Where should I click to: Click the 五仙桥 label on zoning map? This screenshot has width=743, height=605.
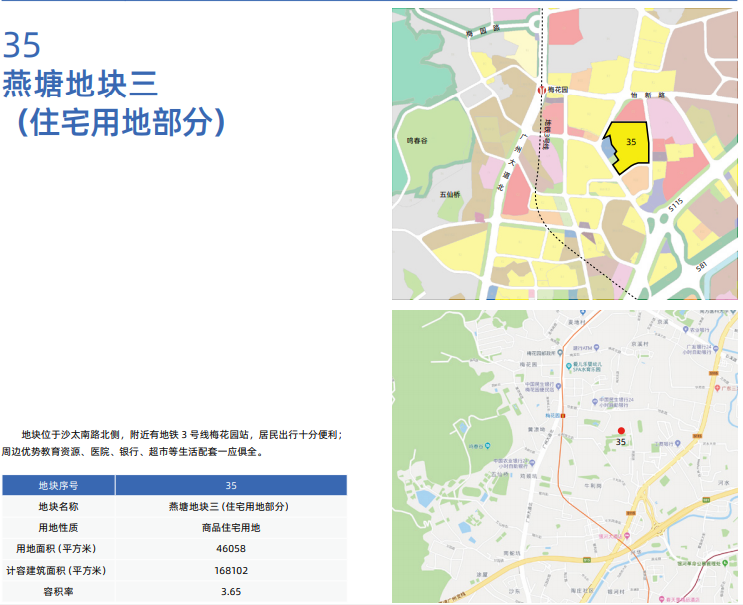pyautogui.click(x=449, y=196)
